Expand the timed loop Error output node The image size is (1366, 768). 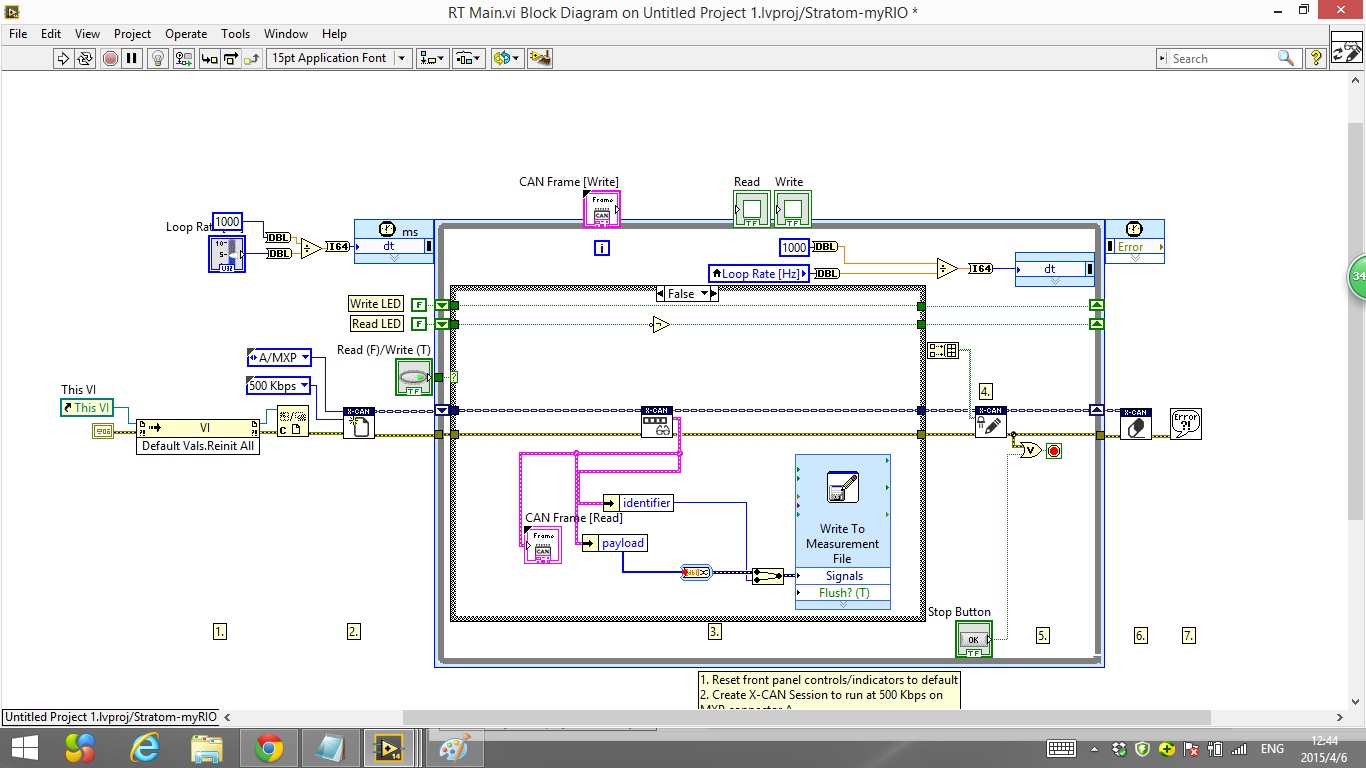1135,257
